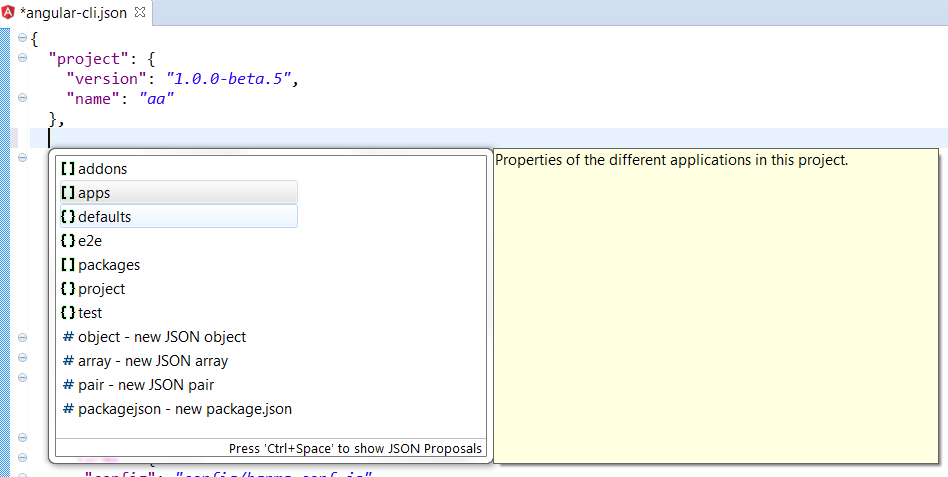Choose the defaults proposal
948x477 pixels.
(179, 216)
